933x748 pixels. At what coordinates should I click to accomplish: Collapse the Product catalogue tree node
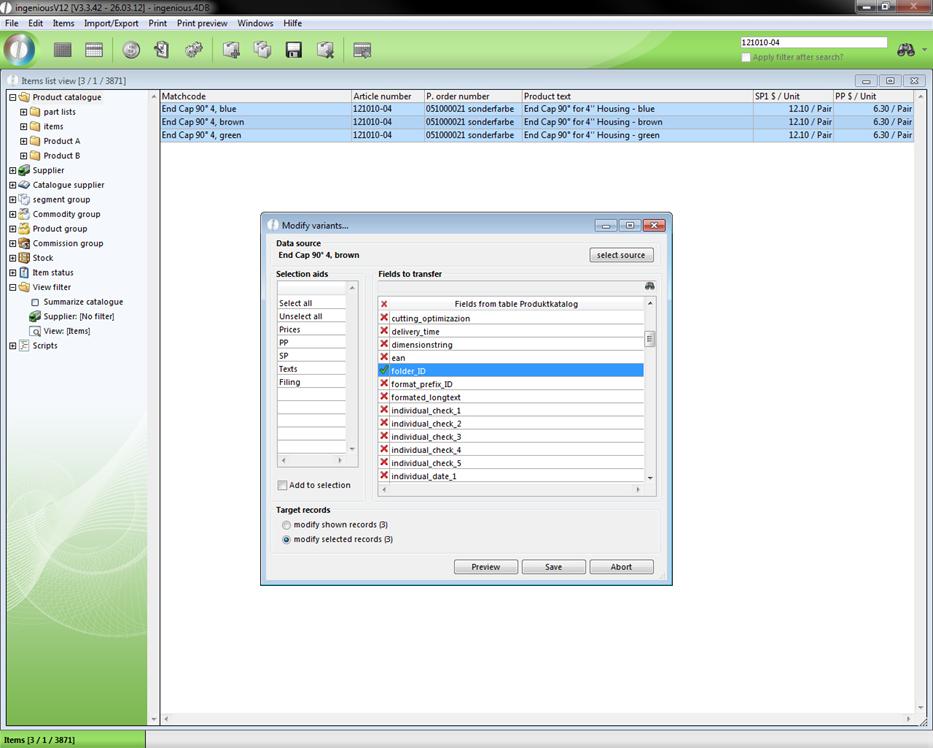[13, 98]
